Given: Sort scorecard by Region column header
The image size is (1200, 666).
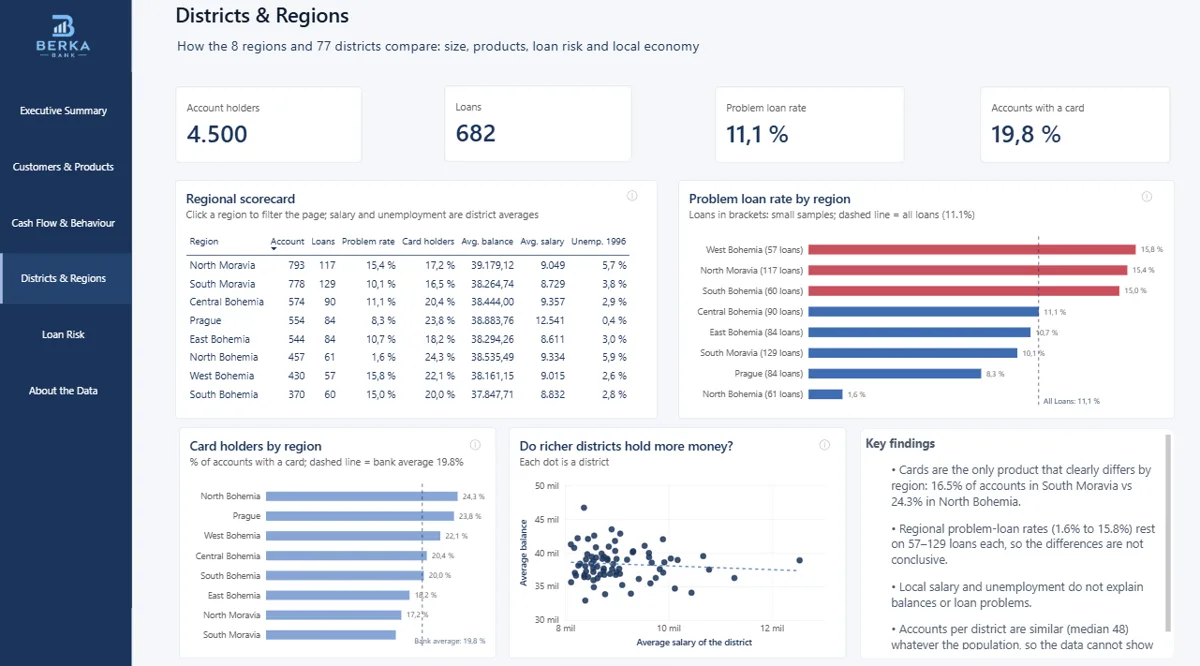Looking at the screenshot, I should tap(204, 241).
